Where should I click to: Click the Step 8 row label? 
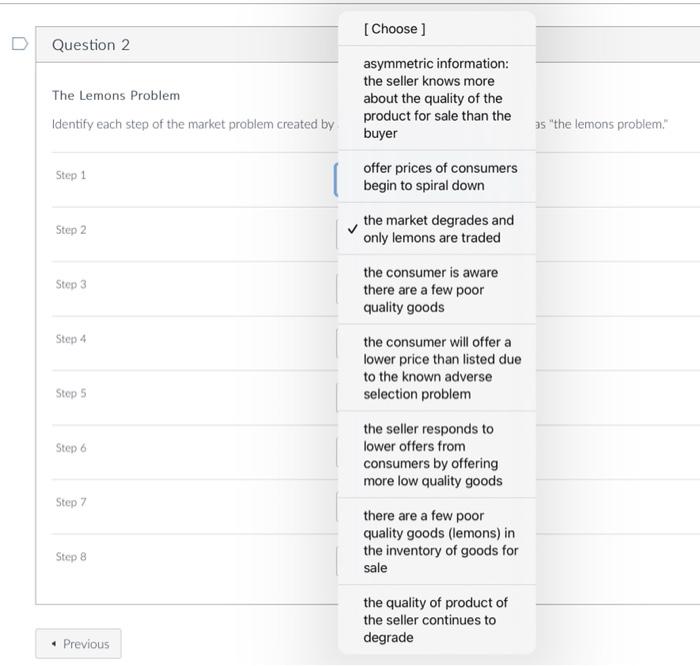[x=71, y=557]
